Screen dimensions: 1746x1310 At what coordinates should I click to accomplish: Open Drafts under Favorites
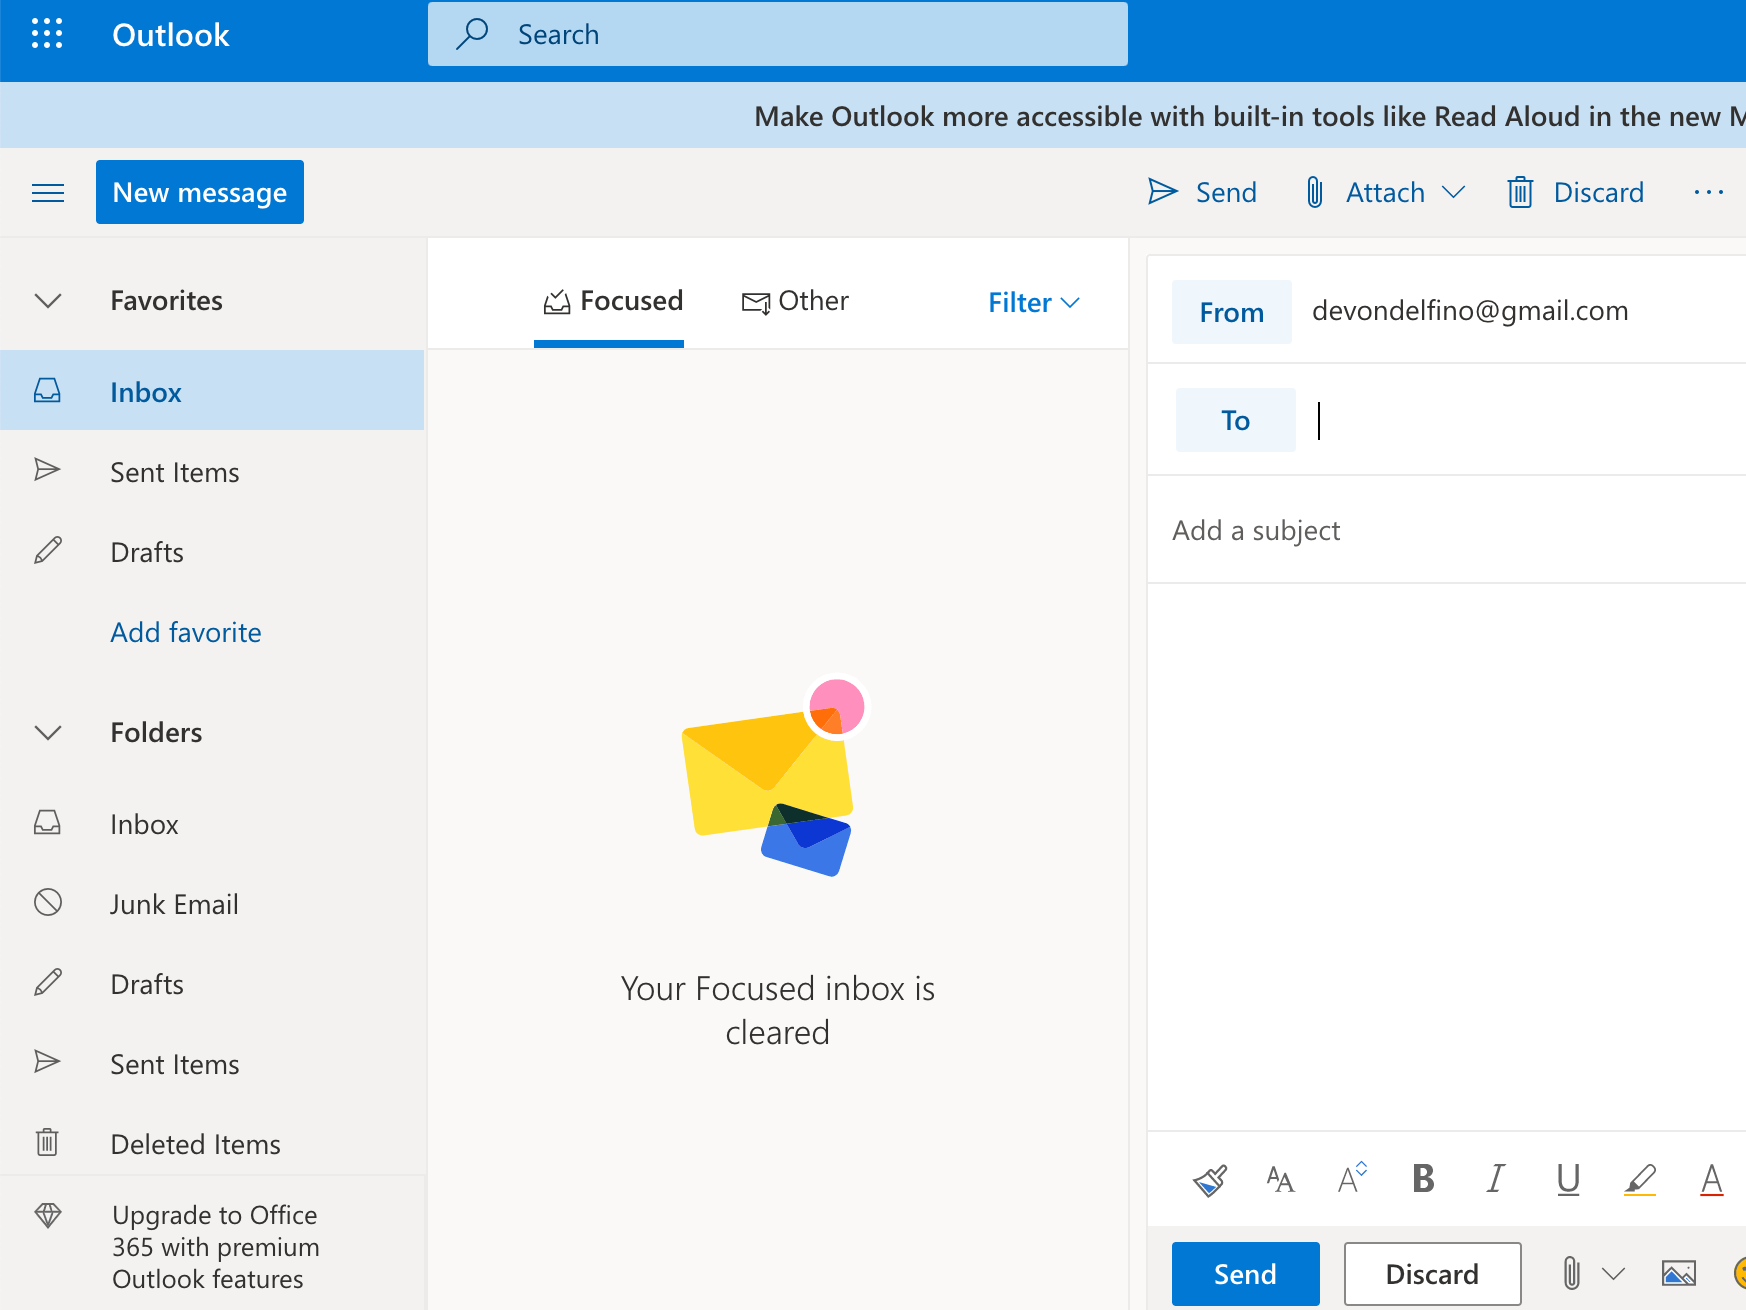212,552
